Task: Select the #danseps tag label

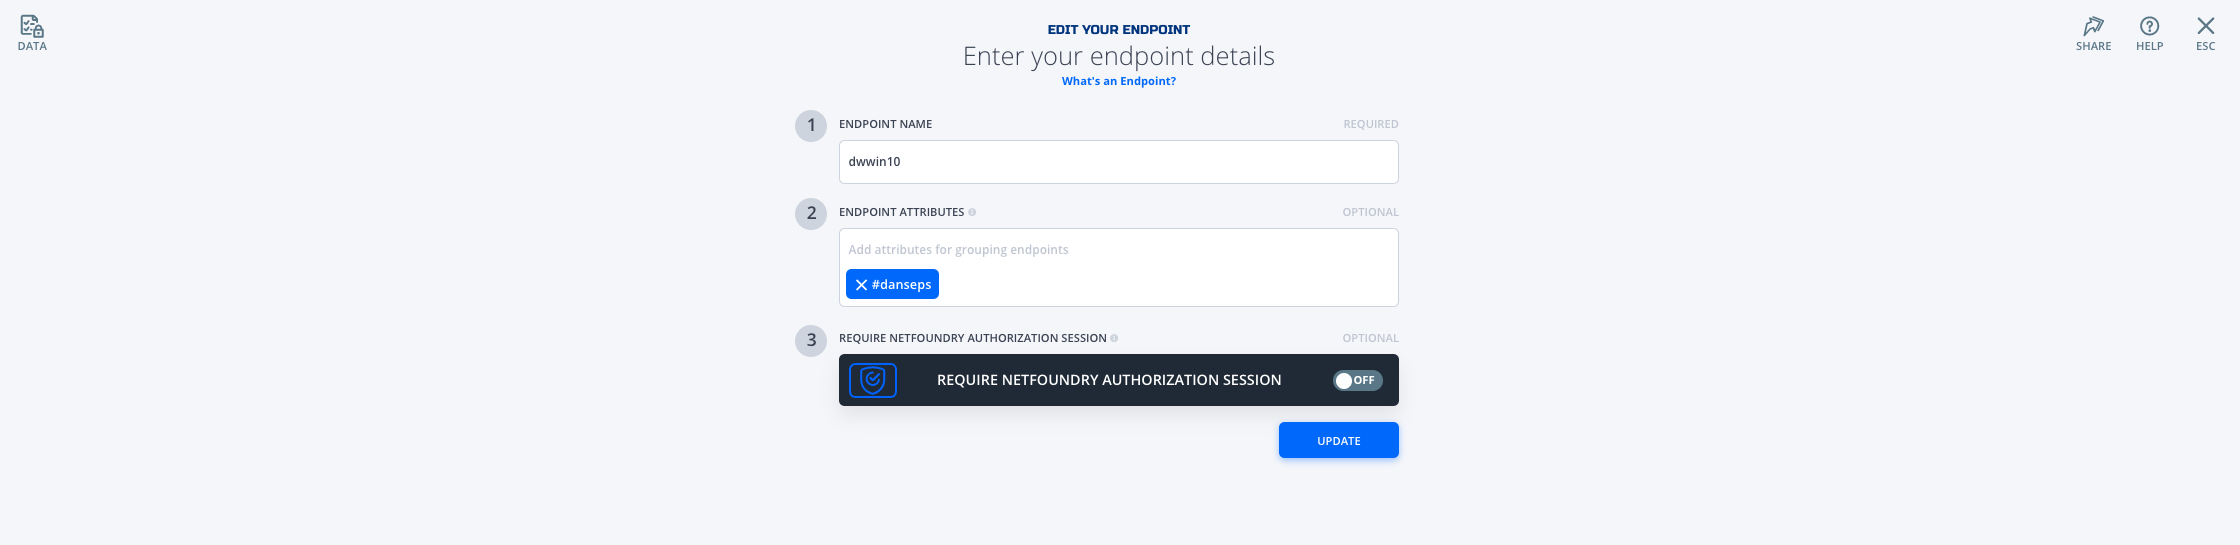Action: [901, 285]
